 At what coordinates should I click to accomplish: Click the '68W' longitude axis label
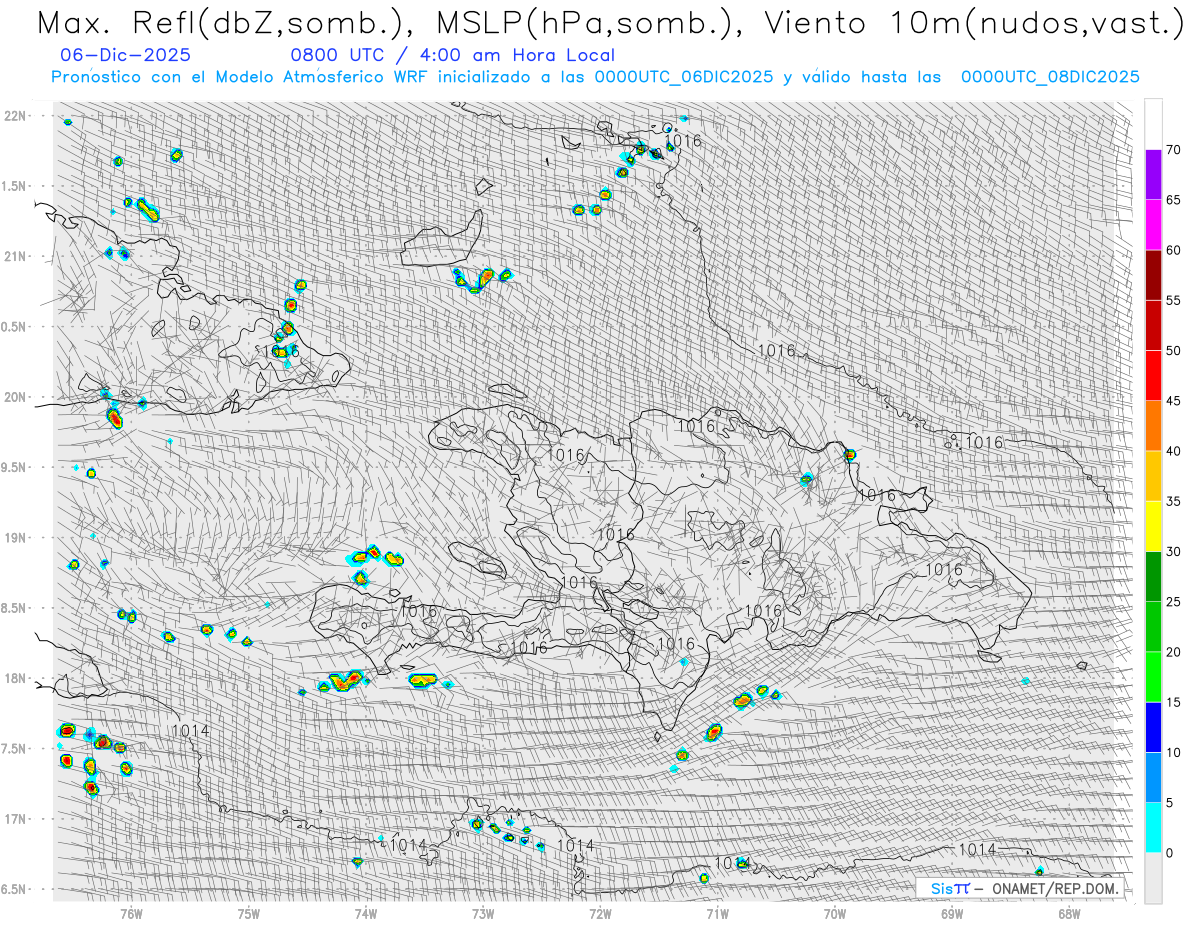pos(1068,913)
